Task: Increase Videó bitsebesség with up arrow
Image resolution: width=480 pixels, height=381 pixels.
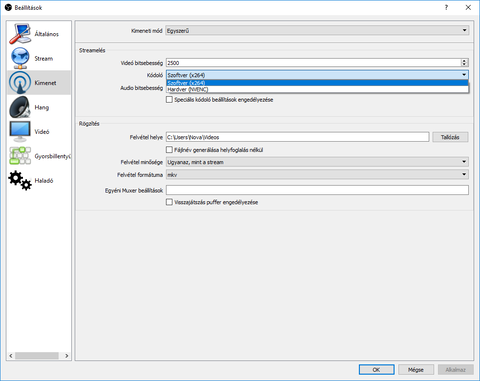Action: click(x=464, y=61)
